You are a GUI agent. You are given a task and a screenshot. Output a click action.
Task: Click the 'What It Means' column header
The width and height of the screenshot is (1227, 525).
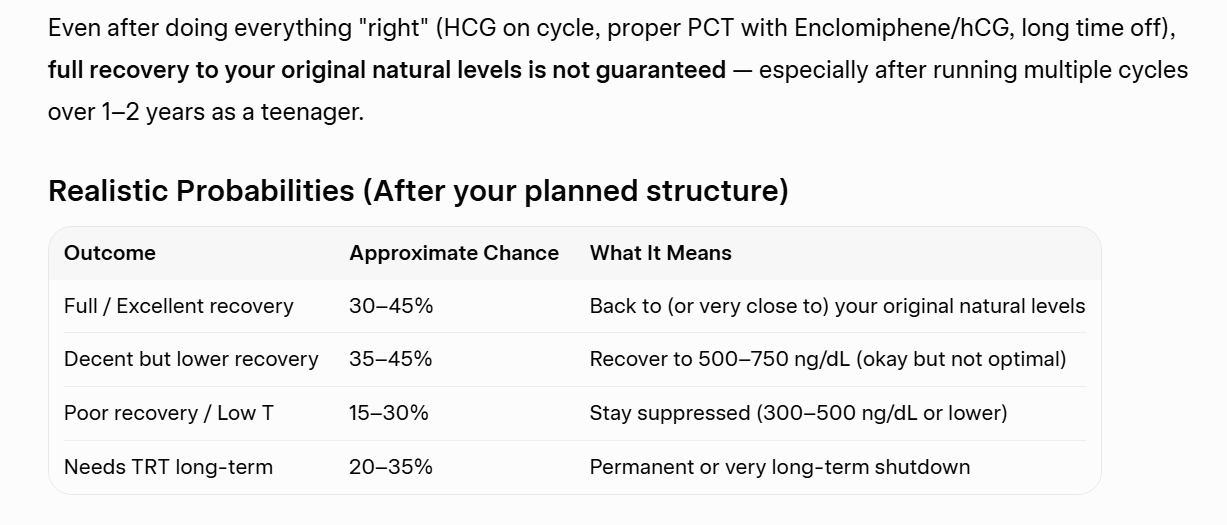661,253
